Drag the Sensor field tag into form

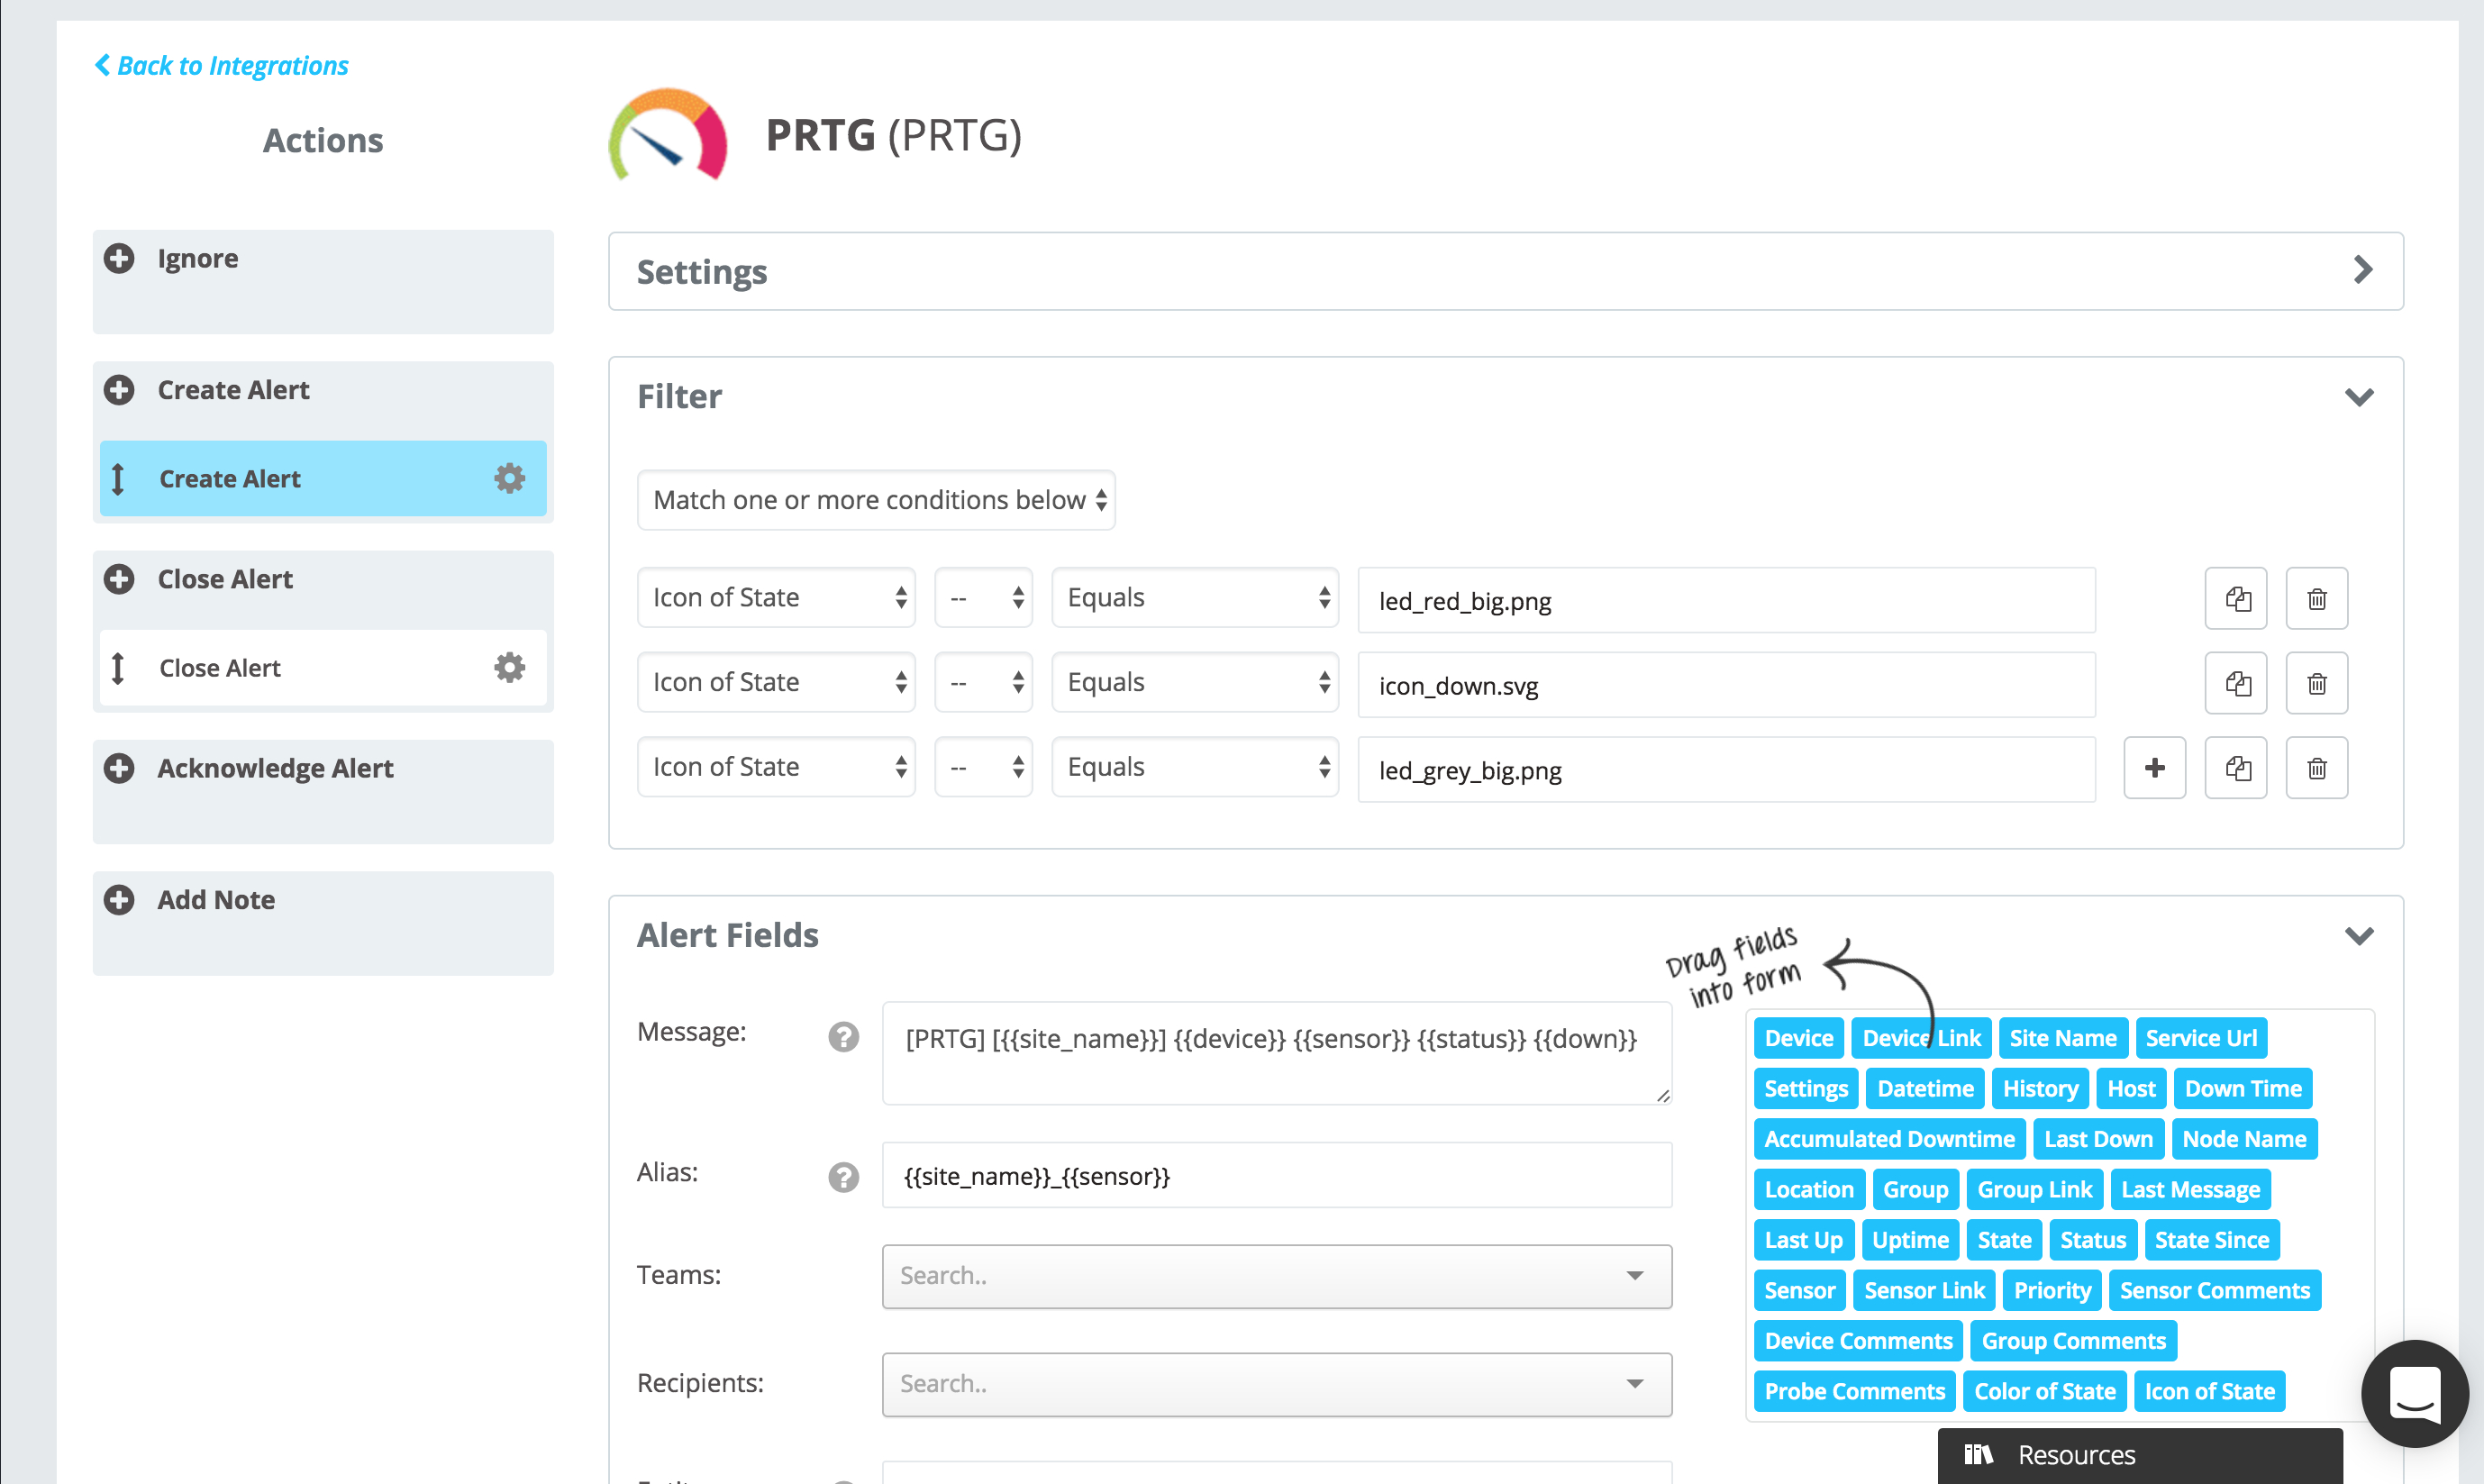(1798, 1289)
